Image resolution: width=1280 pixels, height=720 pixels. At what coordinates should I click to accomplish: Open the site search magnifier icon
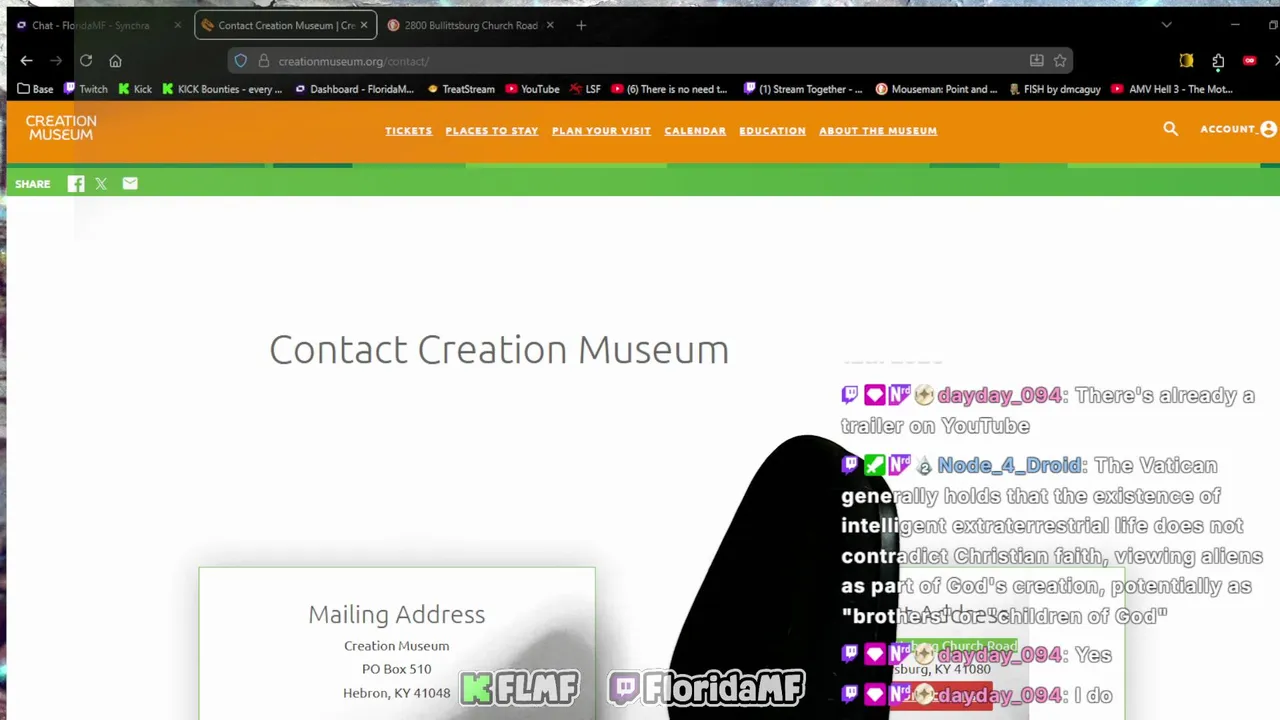[1171, 129]
